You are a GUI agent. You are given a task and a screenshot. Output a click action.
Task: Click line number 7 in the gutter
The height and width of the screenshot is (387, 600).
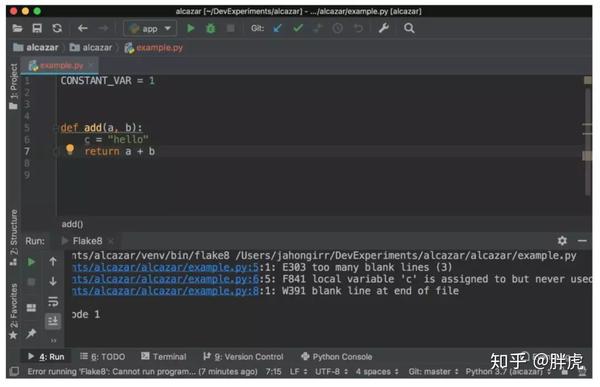pos(27,152)
